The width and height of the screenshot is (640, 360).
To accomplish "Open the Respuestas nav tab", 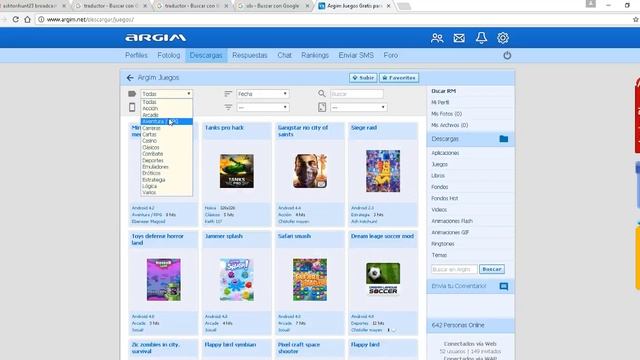I will pyautogui.click(x=249, y=55).
